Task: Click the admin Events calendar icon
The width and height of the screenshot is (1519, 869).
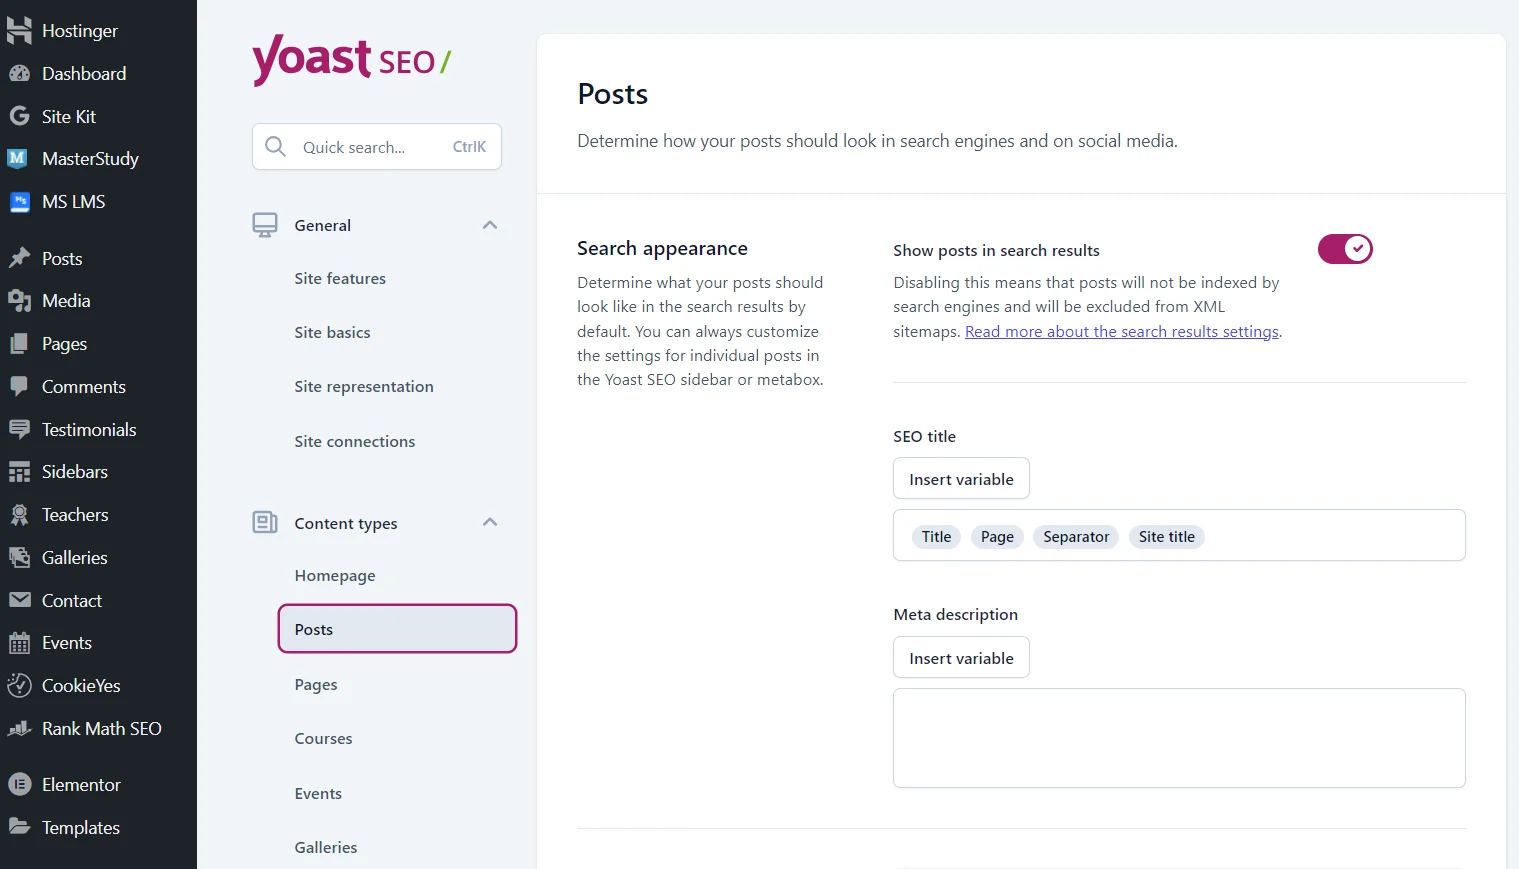Action: tap(19, 643)
